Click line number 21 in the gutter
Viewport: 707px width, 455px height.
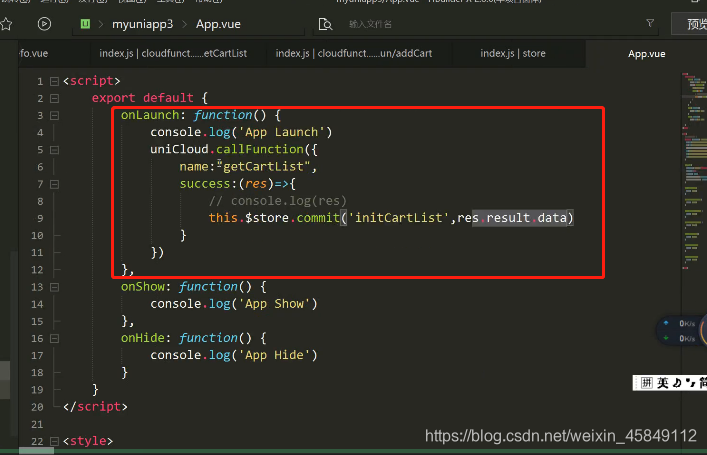tap(37, 424)
